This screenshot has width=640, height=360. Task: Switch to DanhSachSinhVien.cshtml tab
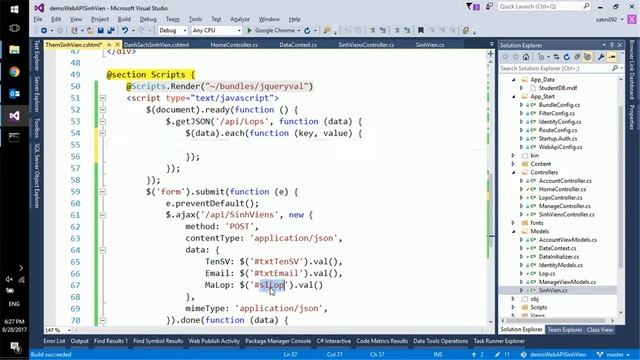[x=156, y=45]
